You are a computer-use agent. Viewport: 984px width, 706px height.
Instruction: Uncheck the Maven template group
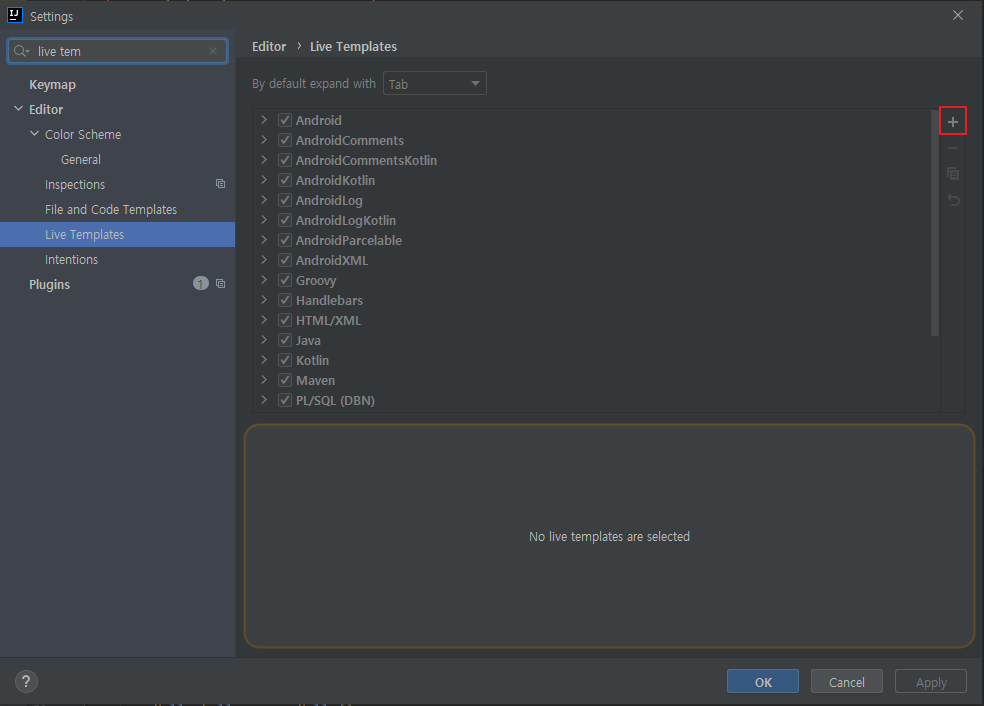(285, 380)
